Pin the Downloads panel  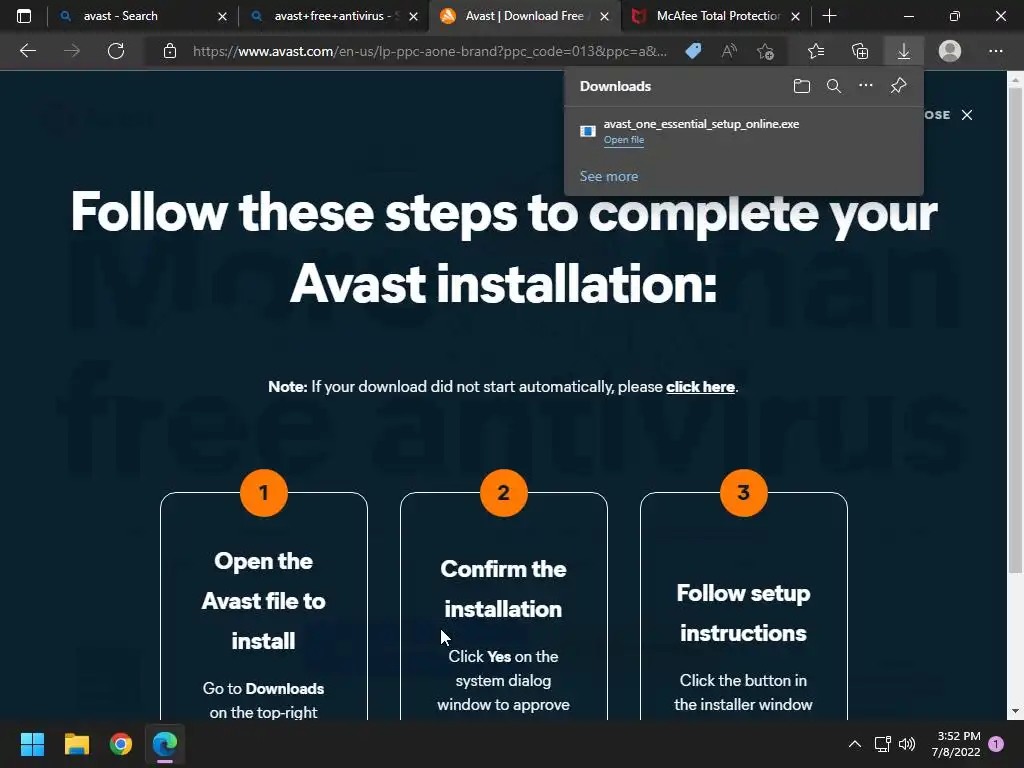[899, 86]
